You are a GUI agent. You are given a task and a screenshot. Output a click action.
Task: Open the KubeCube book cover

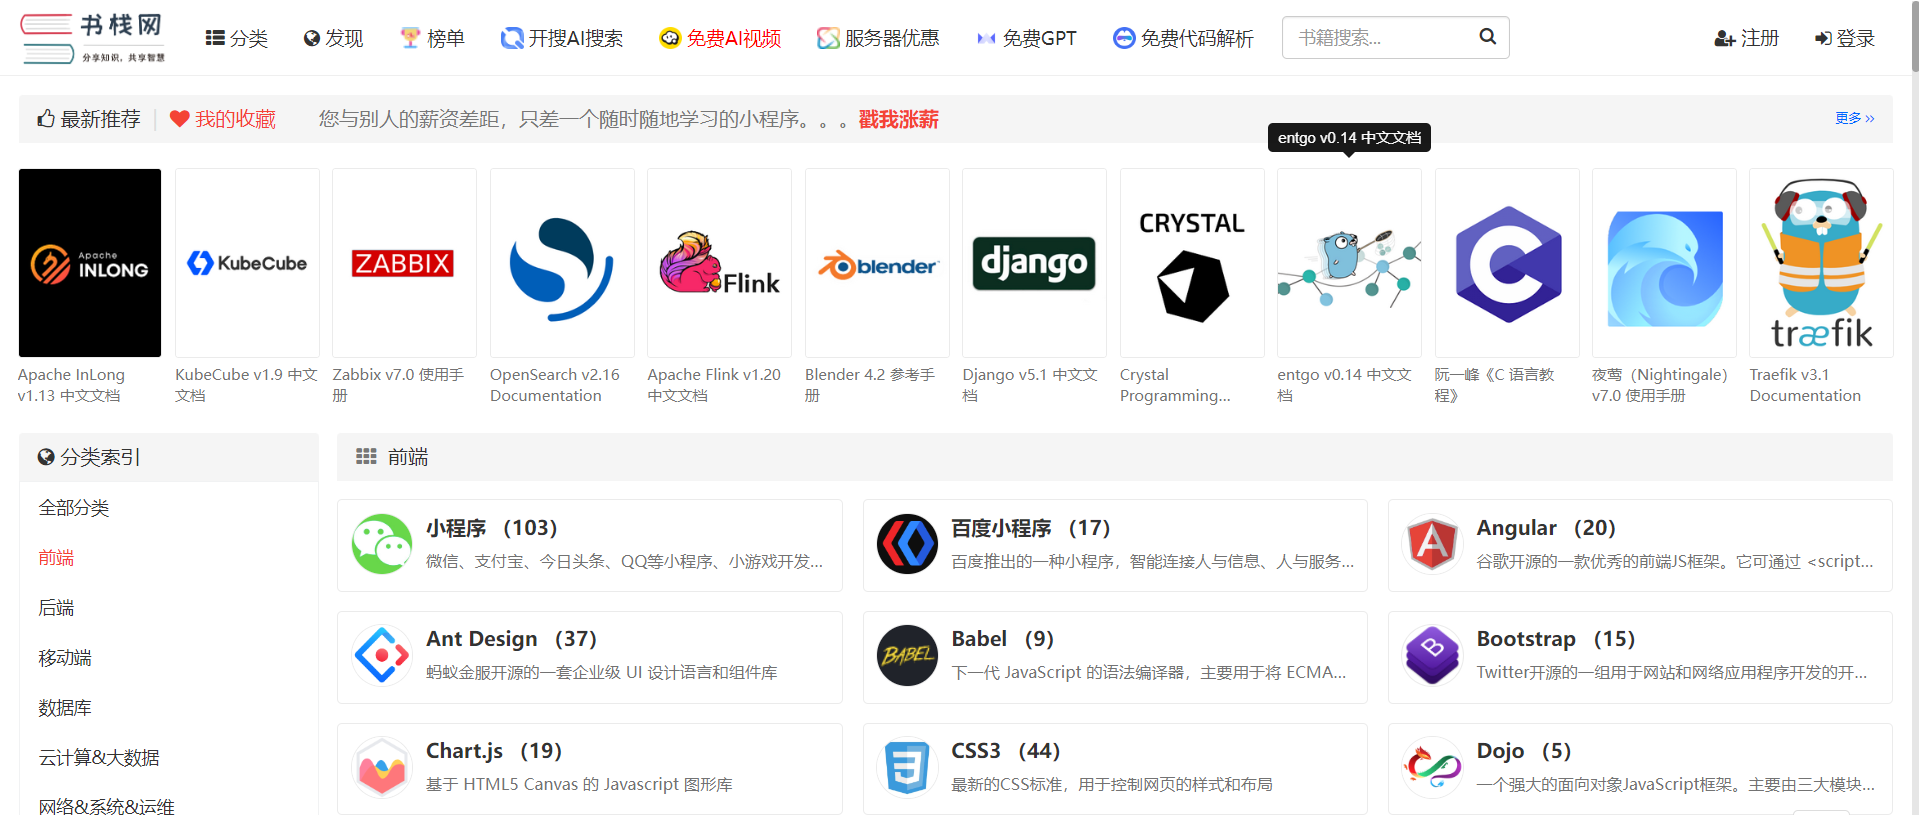point(247,263)
